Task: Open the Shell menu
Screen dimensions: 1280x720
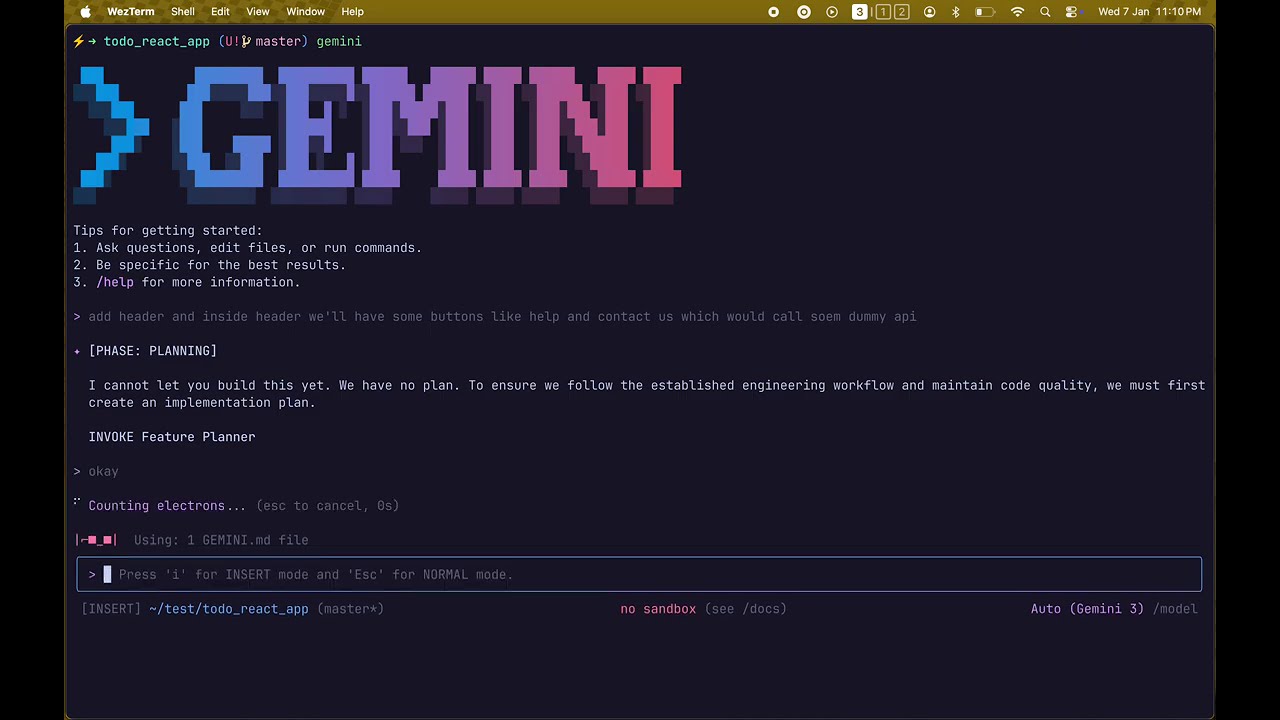Action: (x=183, y=12)
